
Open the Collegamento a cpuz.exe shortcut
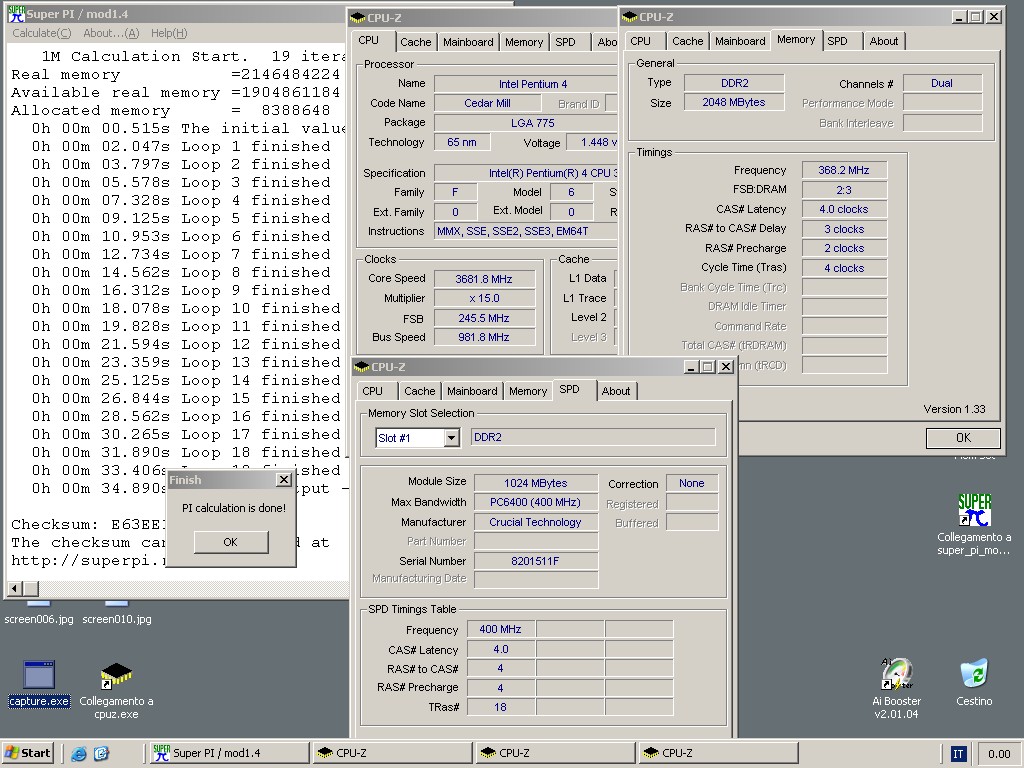116,690
